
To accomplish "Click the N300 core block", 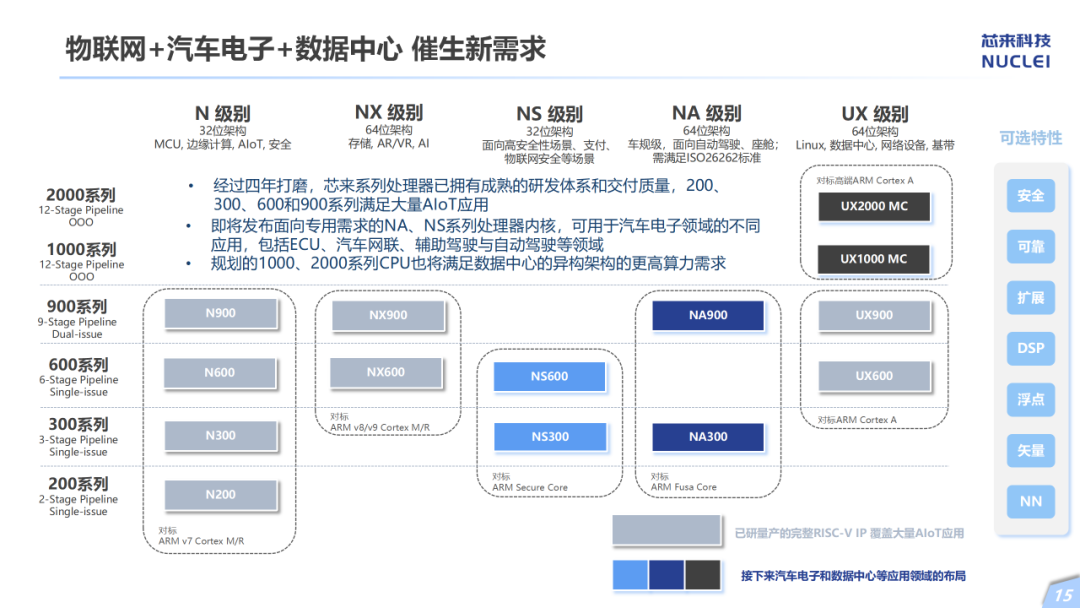I will pos(220,435).
